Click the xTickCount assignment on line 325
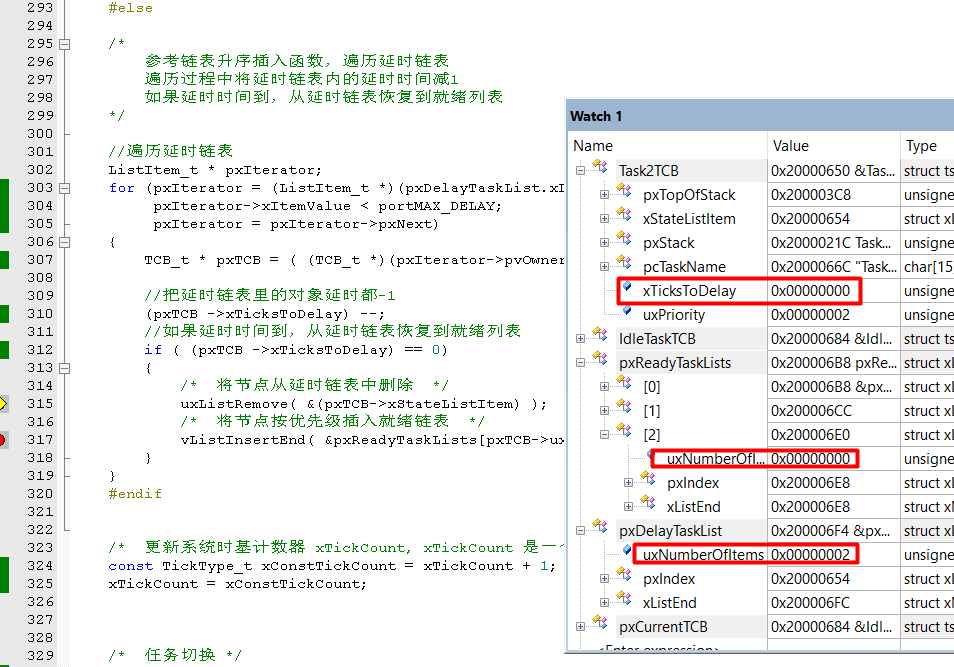 238,584
